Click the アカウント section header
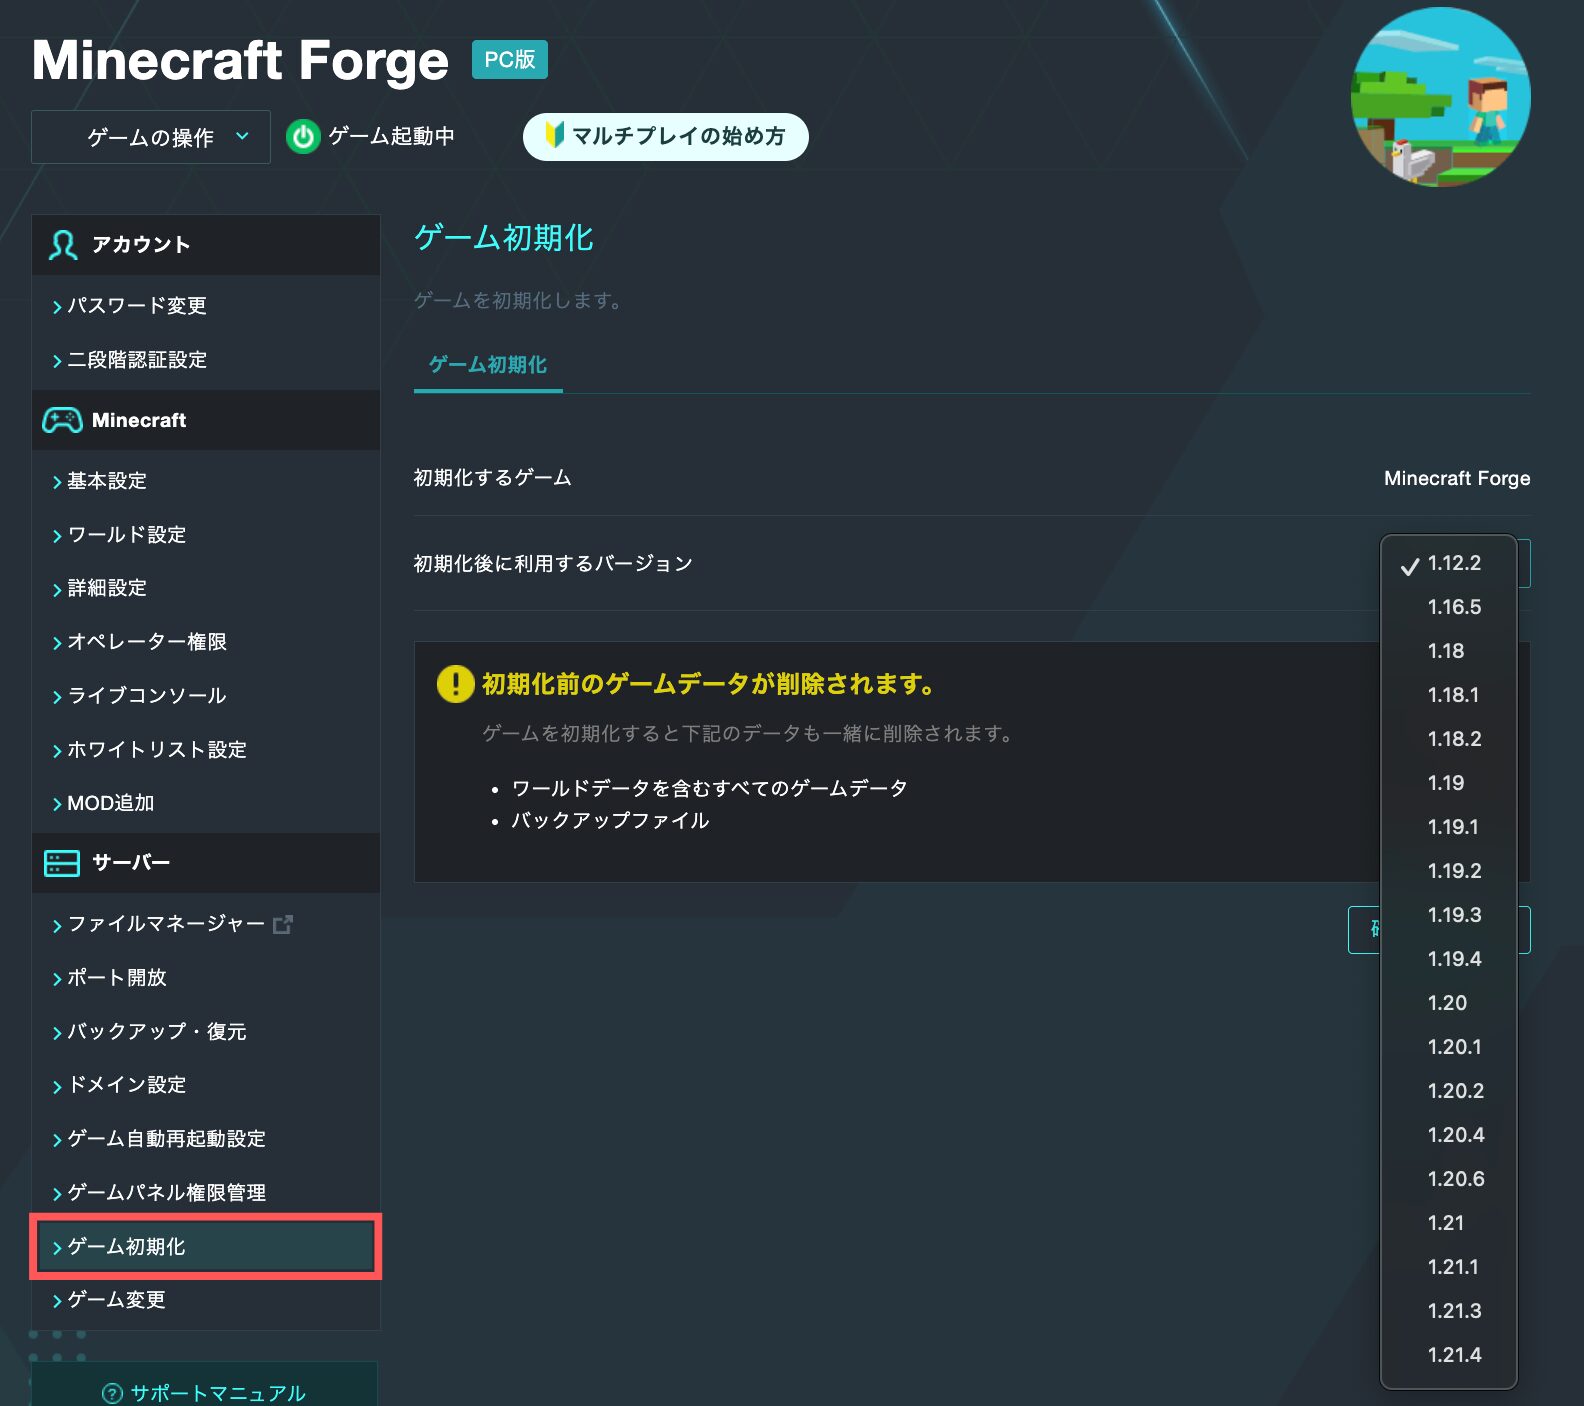1584x1406 pixels. click(206, 245)
